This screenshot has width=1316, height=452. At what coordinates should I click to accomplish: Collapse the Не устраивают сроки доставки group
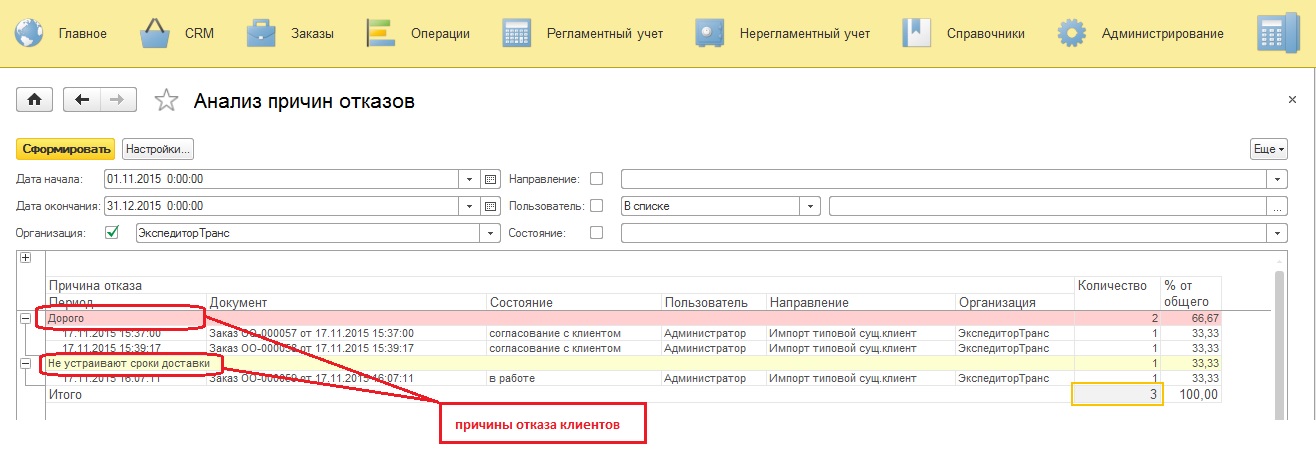tap(26, 364)
